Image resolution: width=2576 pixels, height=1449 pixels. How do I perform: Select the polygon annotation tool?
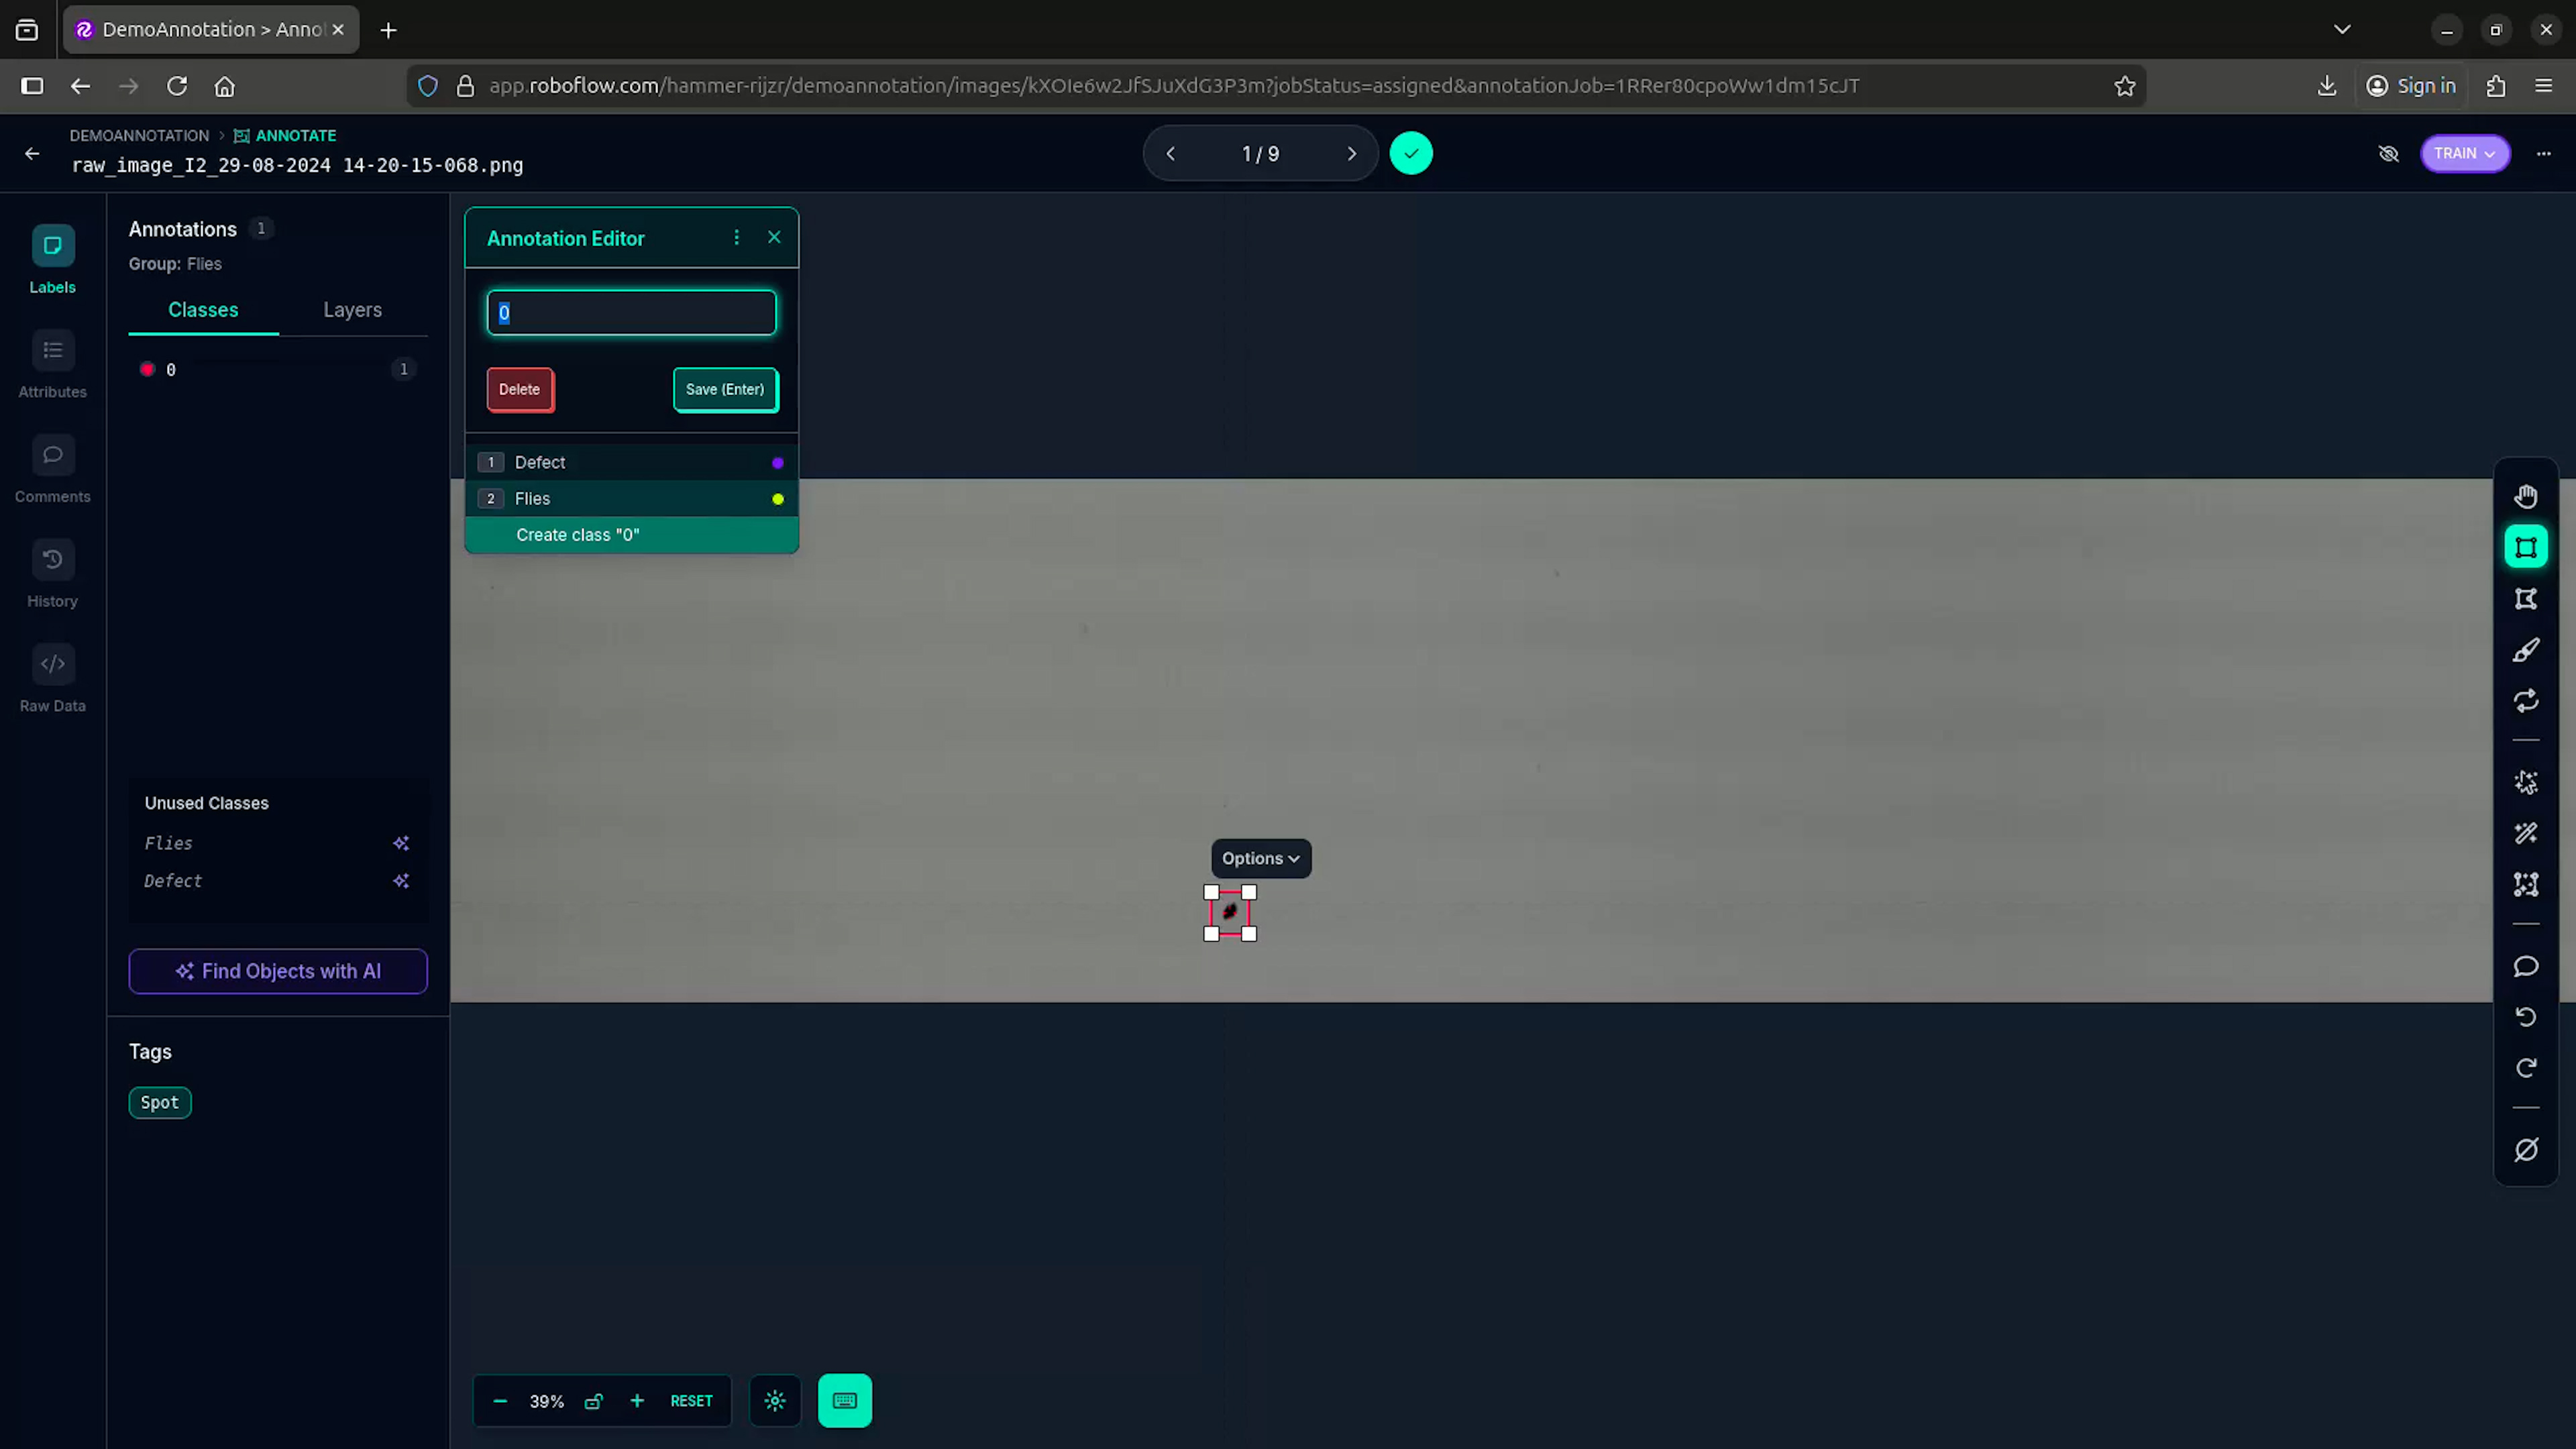2526,599
